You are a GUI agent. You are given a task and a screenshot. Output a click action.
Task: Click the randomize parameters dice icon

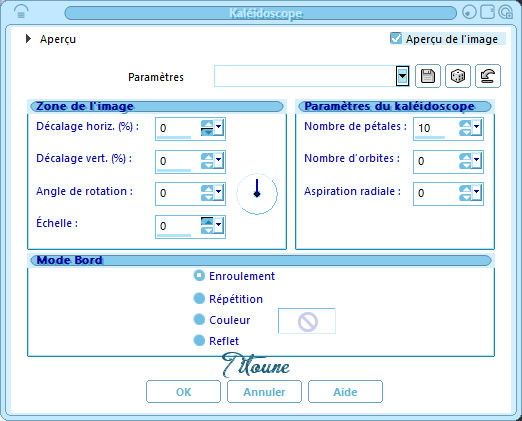coord(458,76)
